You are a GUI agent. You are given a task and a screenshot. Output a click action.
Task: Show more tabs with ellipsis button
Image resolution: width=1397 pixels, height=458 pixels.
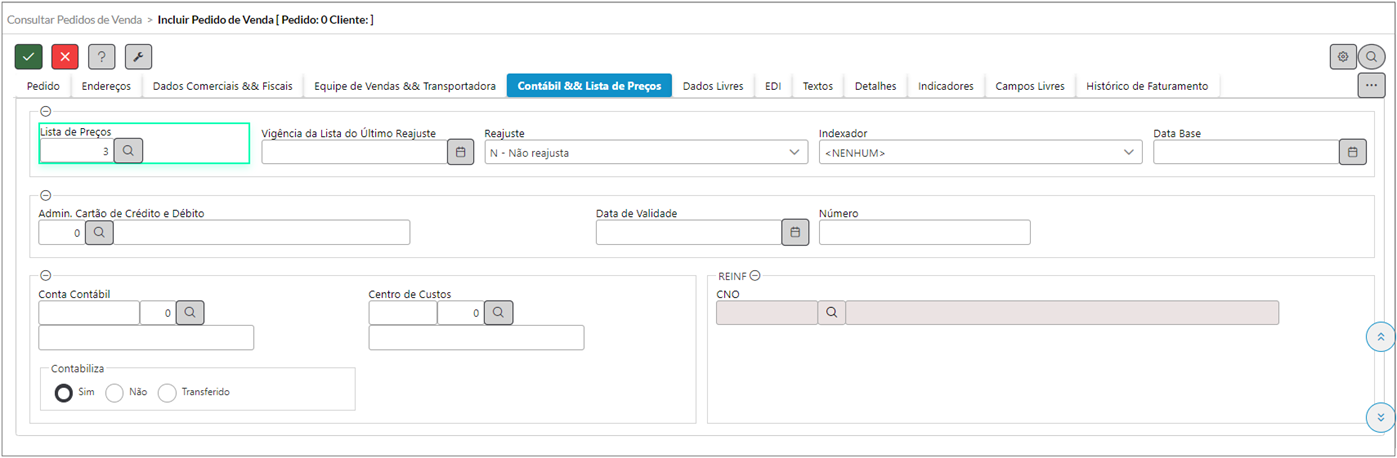(1371, 86)
